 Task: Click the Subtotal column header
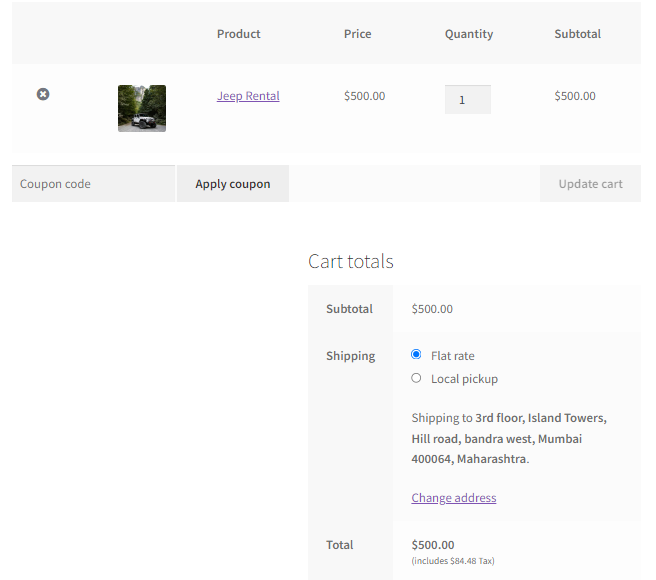(x=577, y=34)
